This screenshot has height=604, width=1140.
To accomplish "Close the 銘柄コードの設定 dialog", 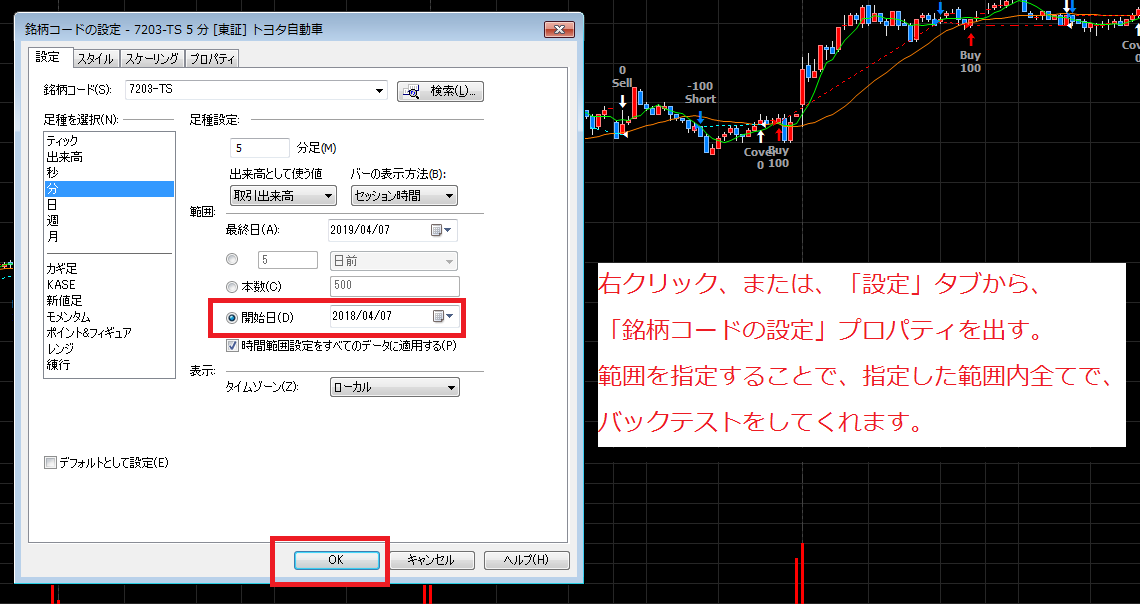I will click(x=559, y=29).
